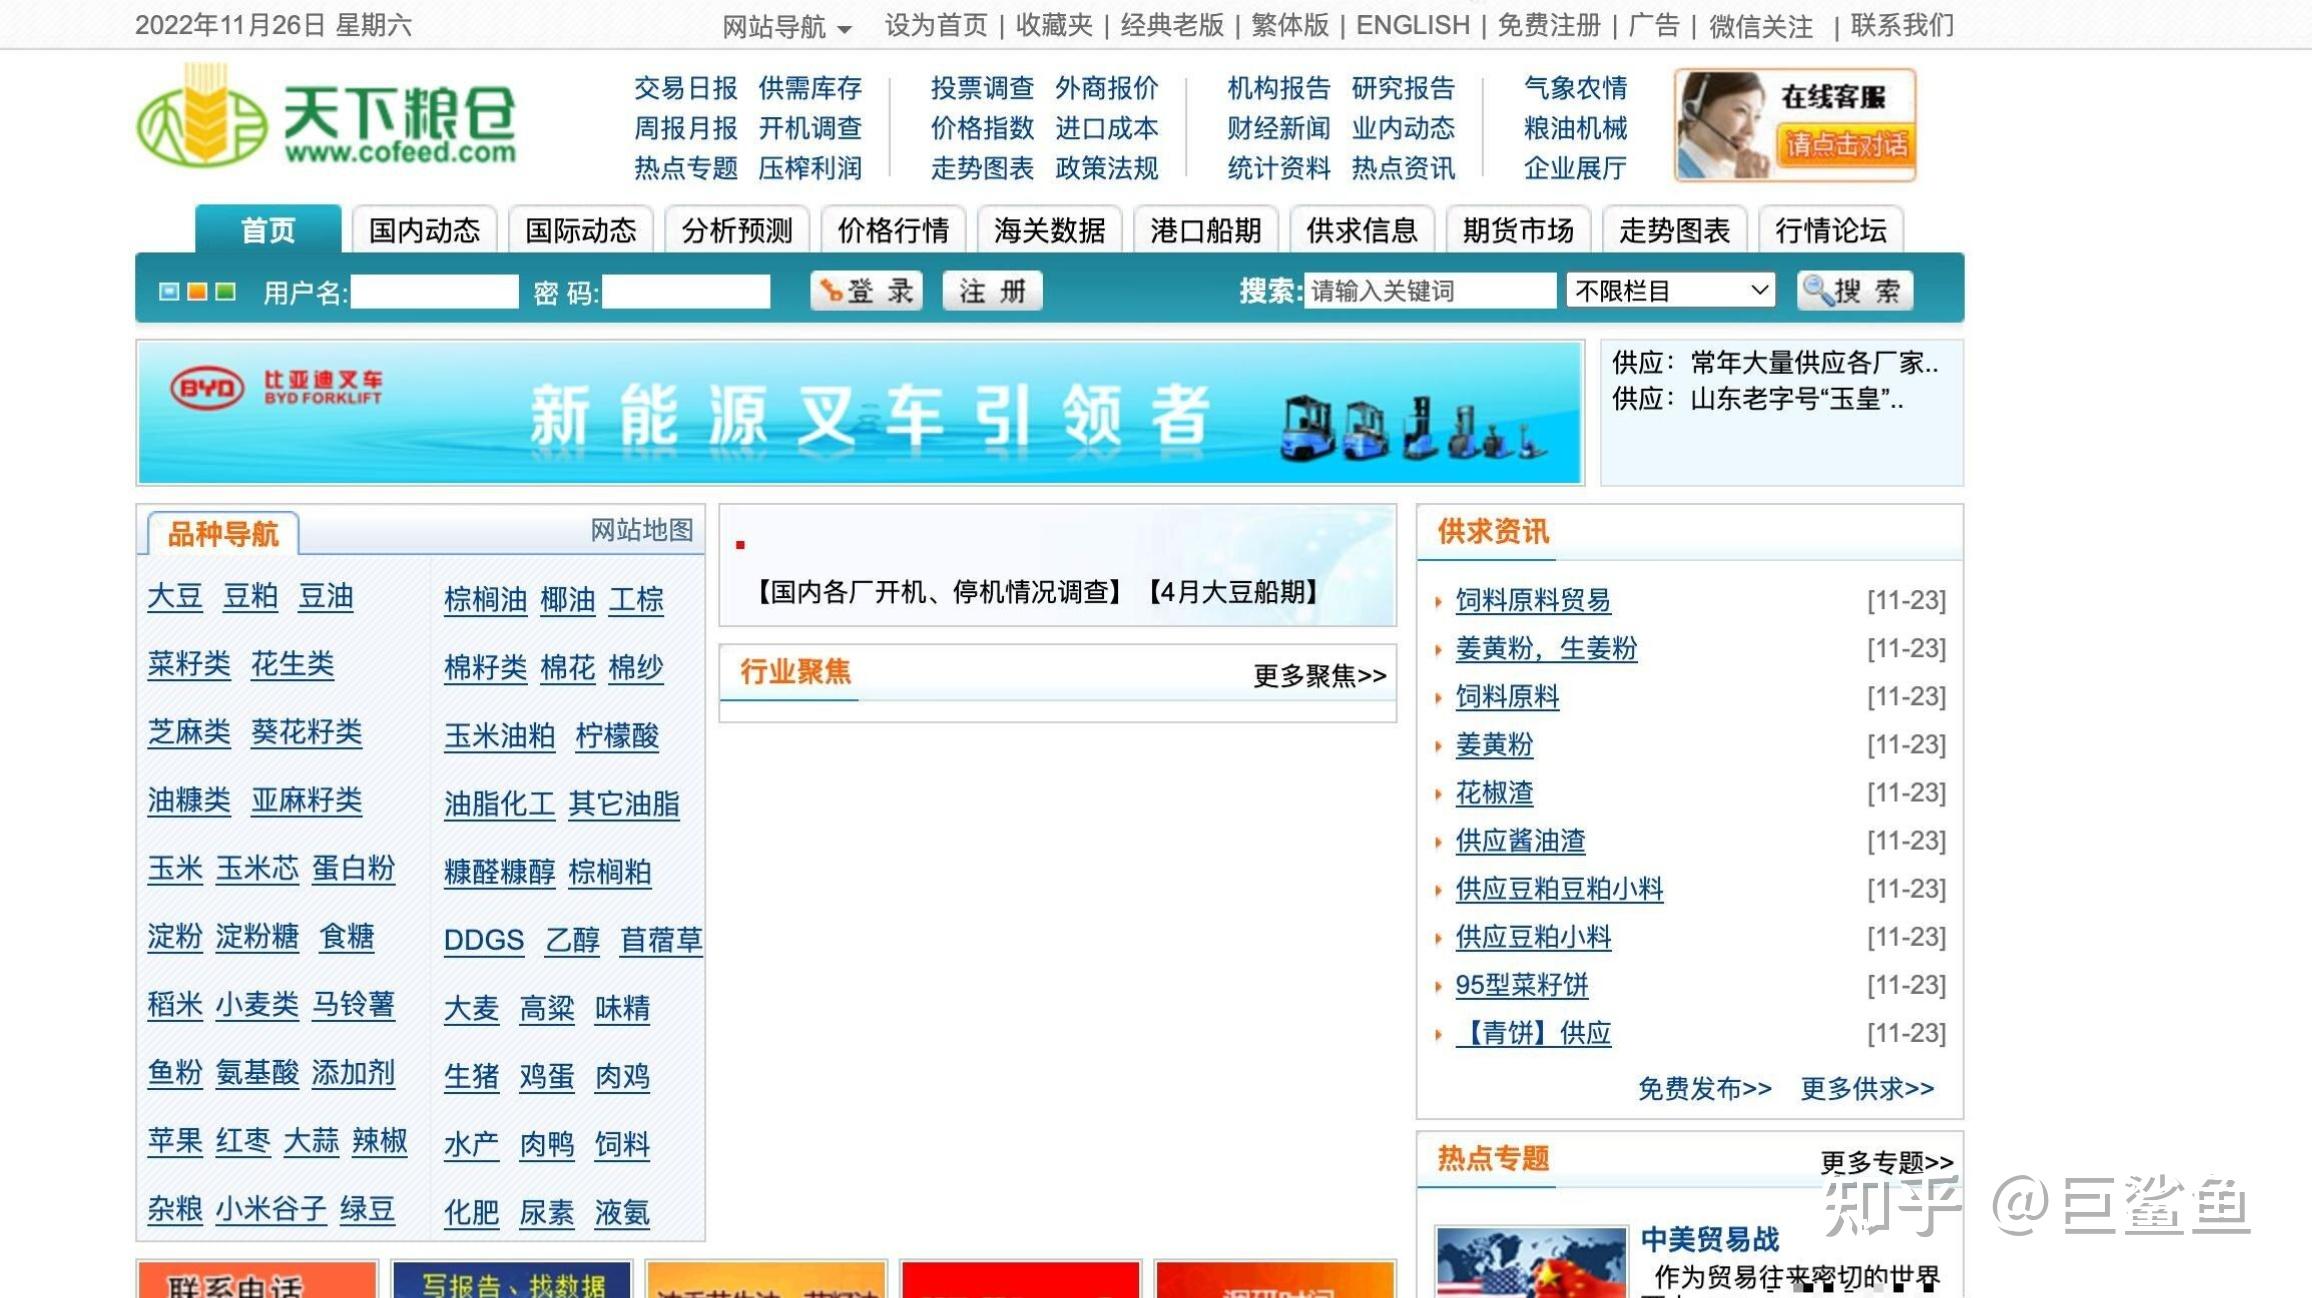Click the 请输入关键词 search keyword field
The height and width of the screenshot is (1298, 2312).
1428,291
